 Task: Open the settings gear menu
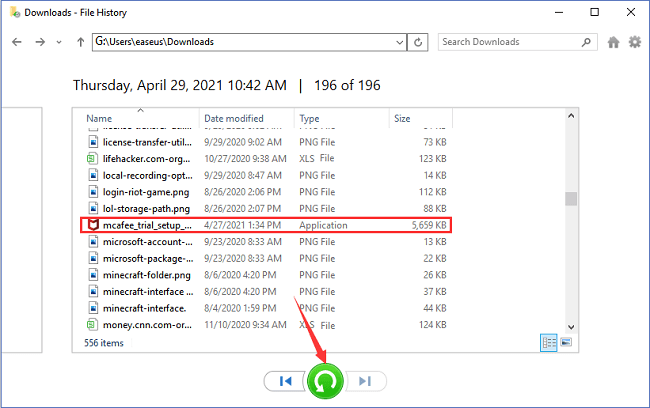click(634, 42)
